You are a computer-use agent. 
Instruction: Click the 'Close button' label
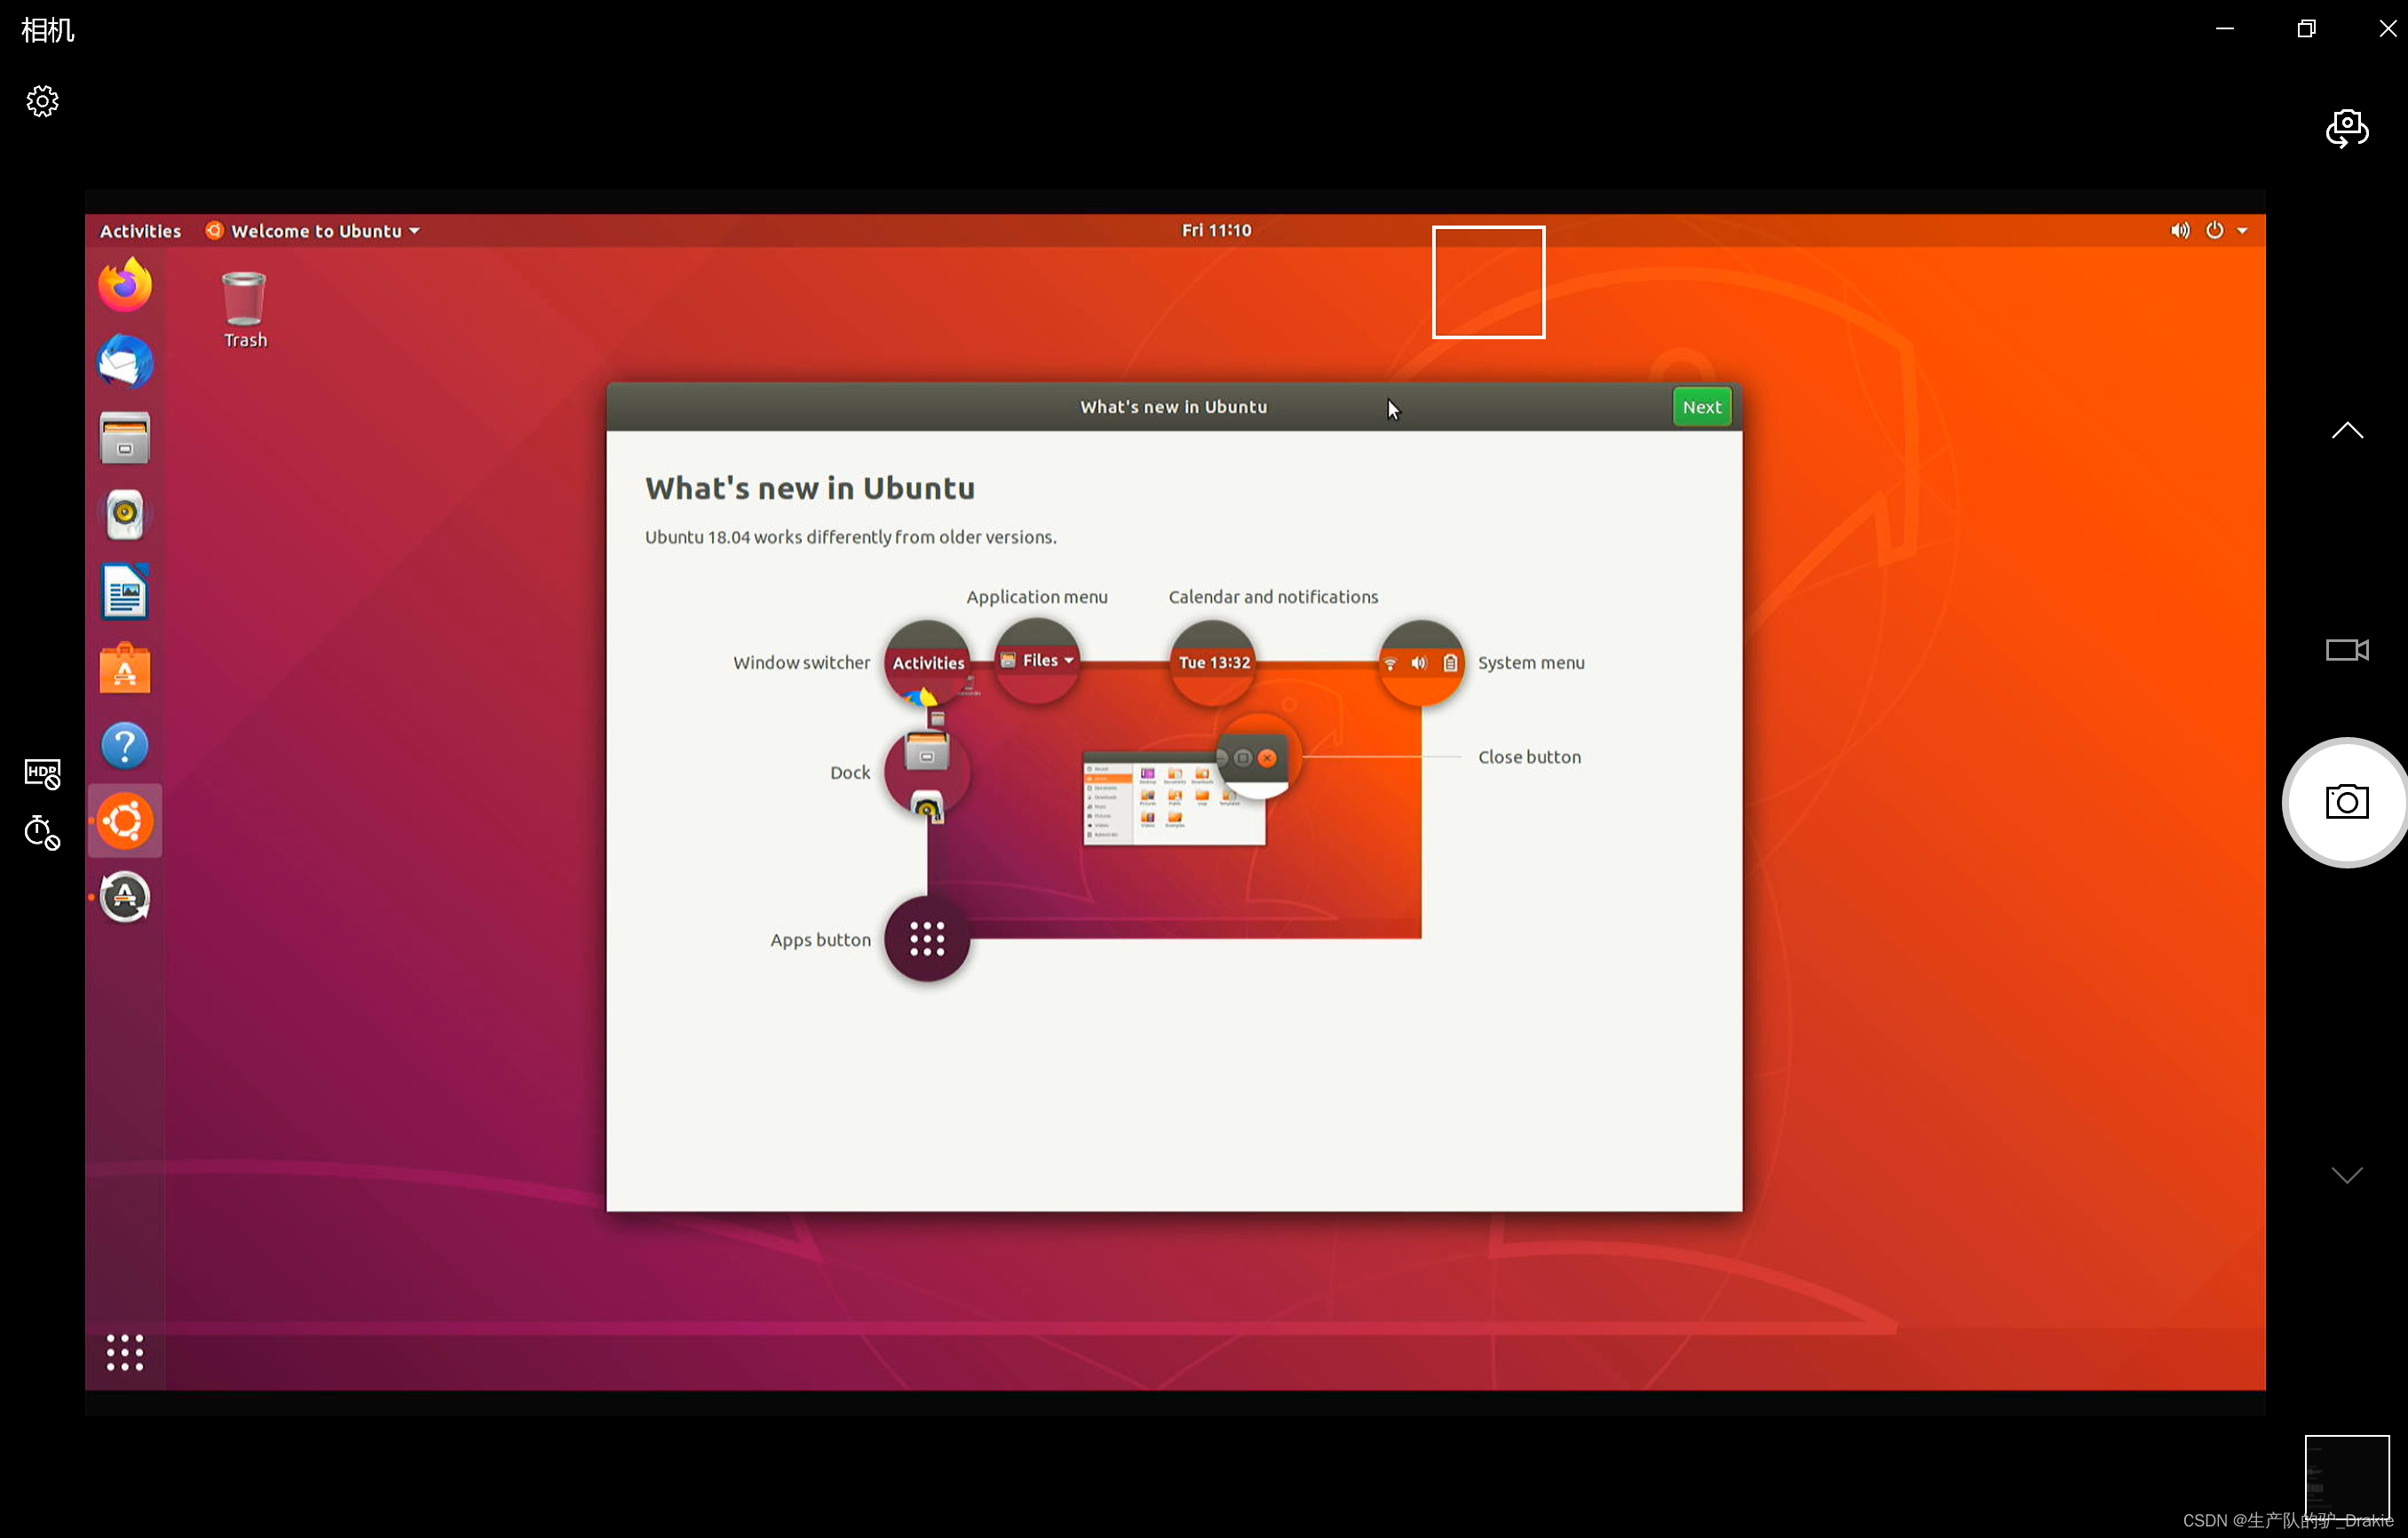click(1529, 757)
